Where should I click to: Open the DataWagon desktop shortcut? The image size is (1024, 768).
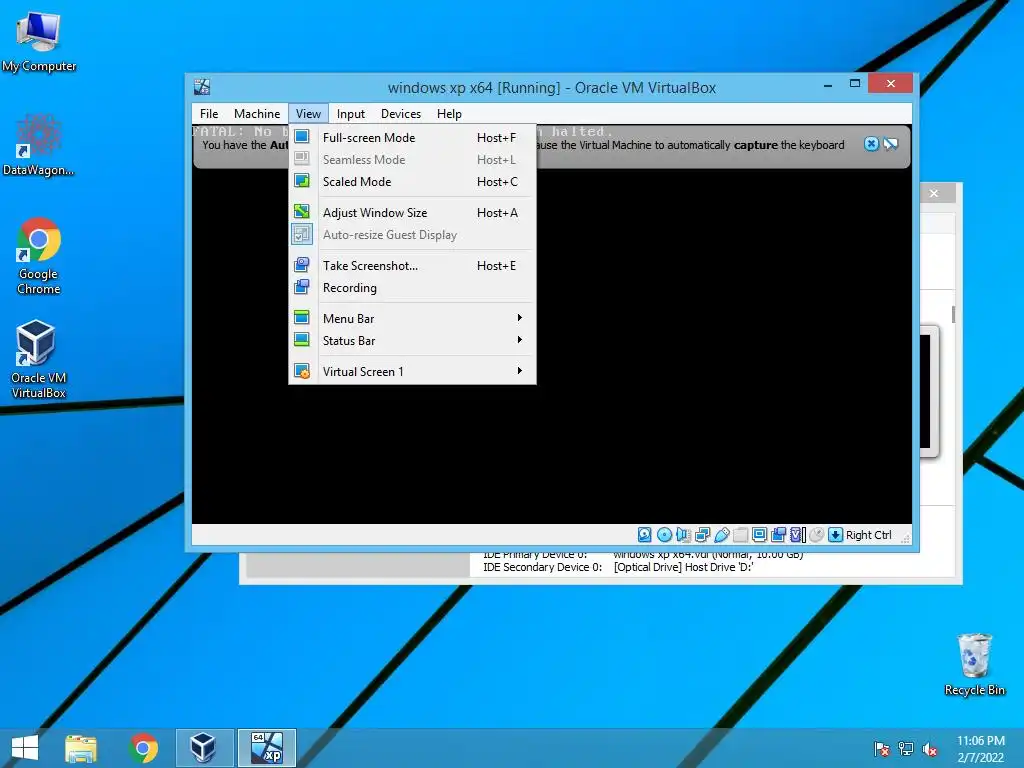[39, 145]
